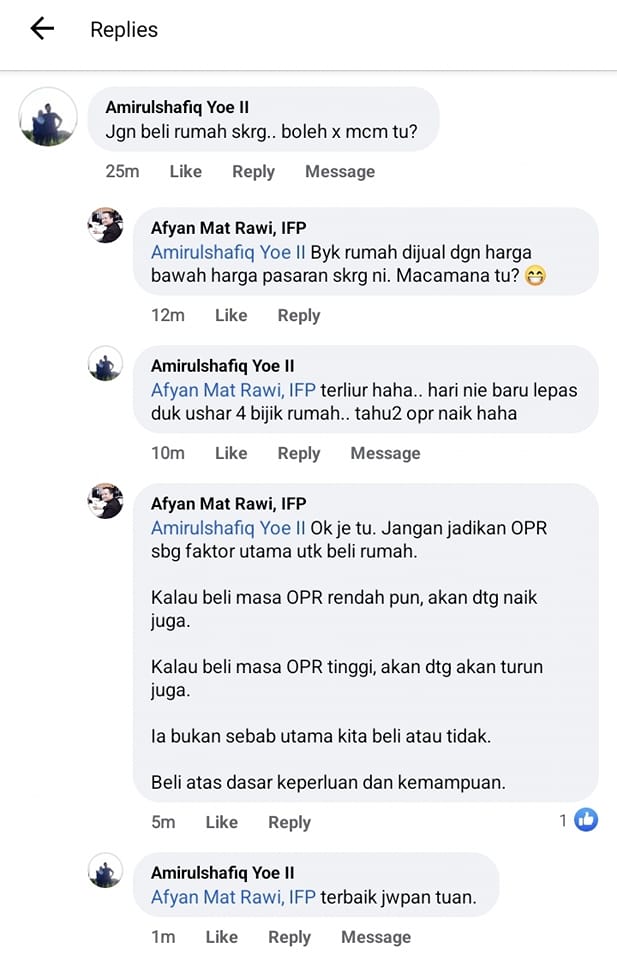Open Amirulshafiq's avatar on the 10m reply

click(105, 363)
